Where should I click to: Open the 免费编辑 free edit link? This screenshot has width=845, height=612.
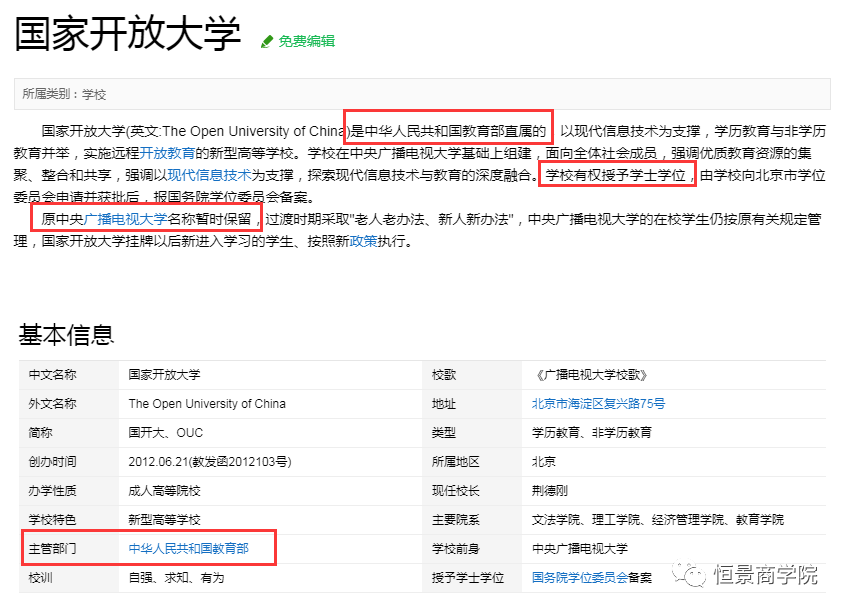(307, 41)
